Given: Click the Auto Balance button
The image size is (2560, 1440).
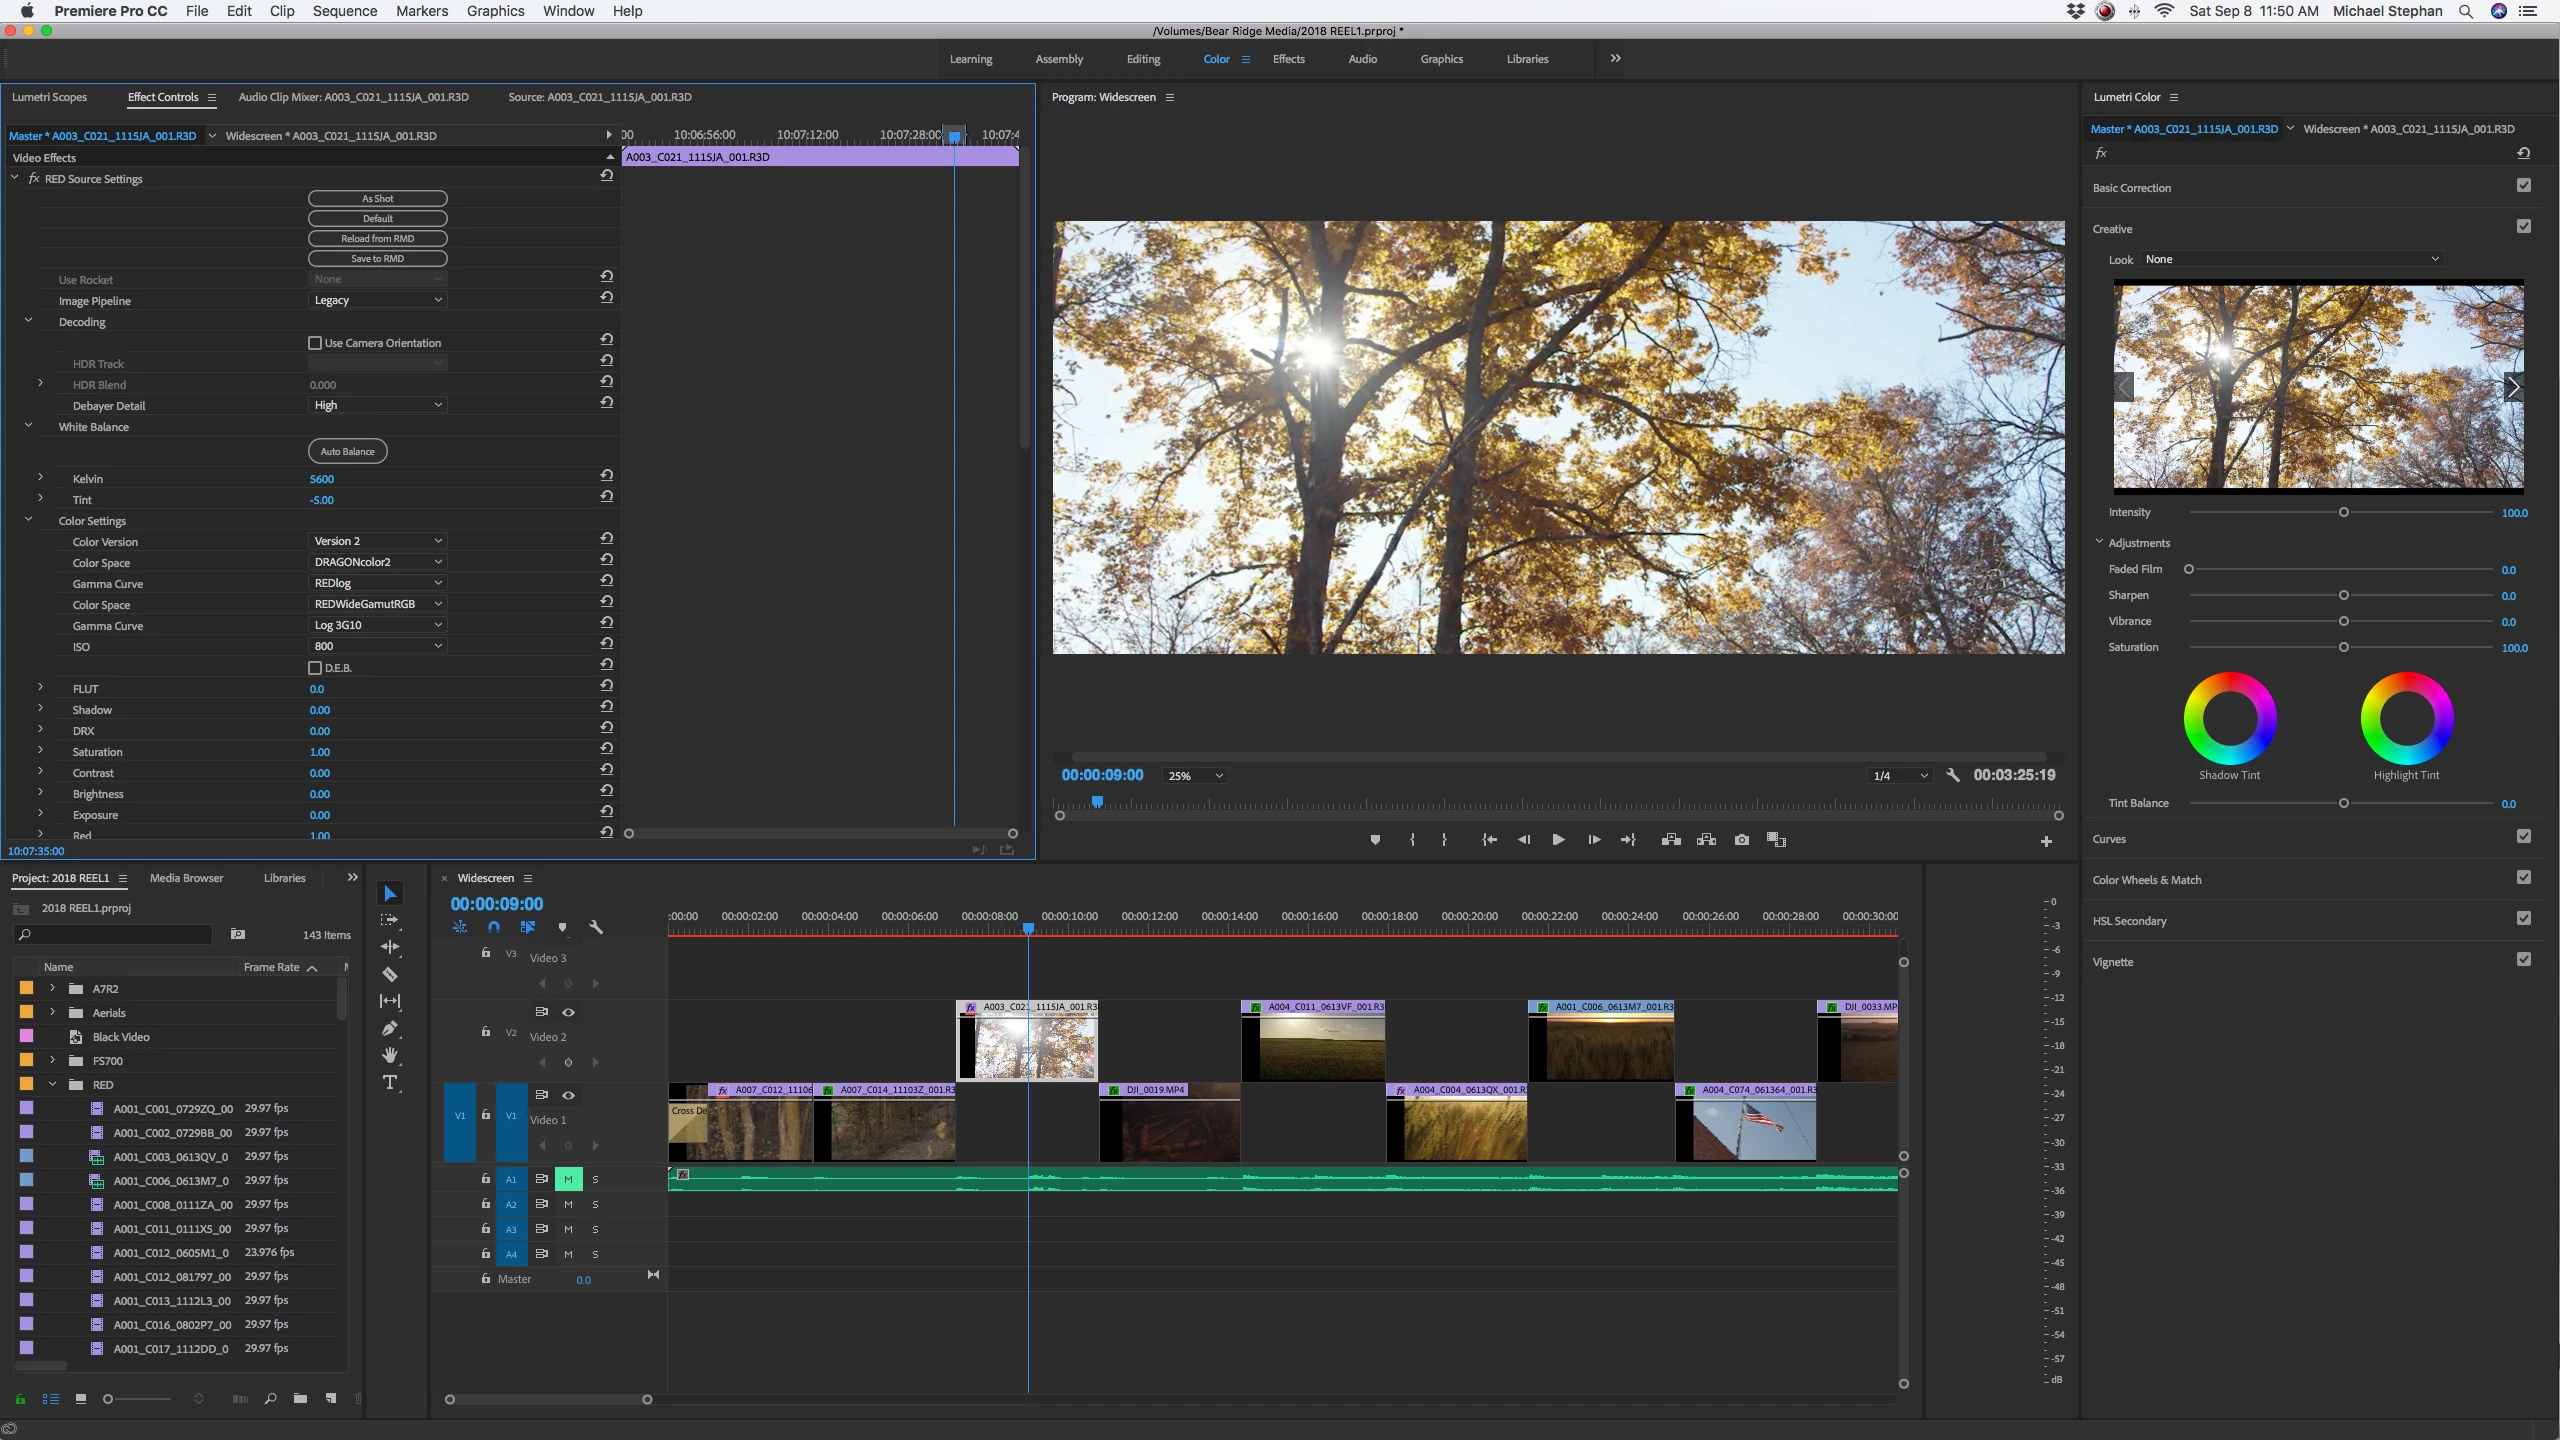Looking at the screenshot, I should click(347, 452).
